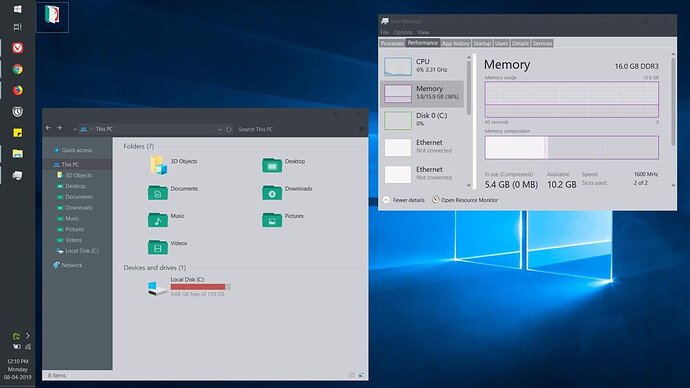The width and height of the screenshot is (690, 388).
Task: Open Vivaldi browser from the taskbar
Action: tap(18, 48)
